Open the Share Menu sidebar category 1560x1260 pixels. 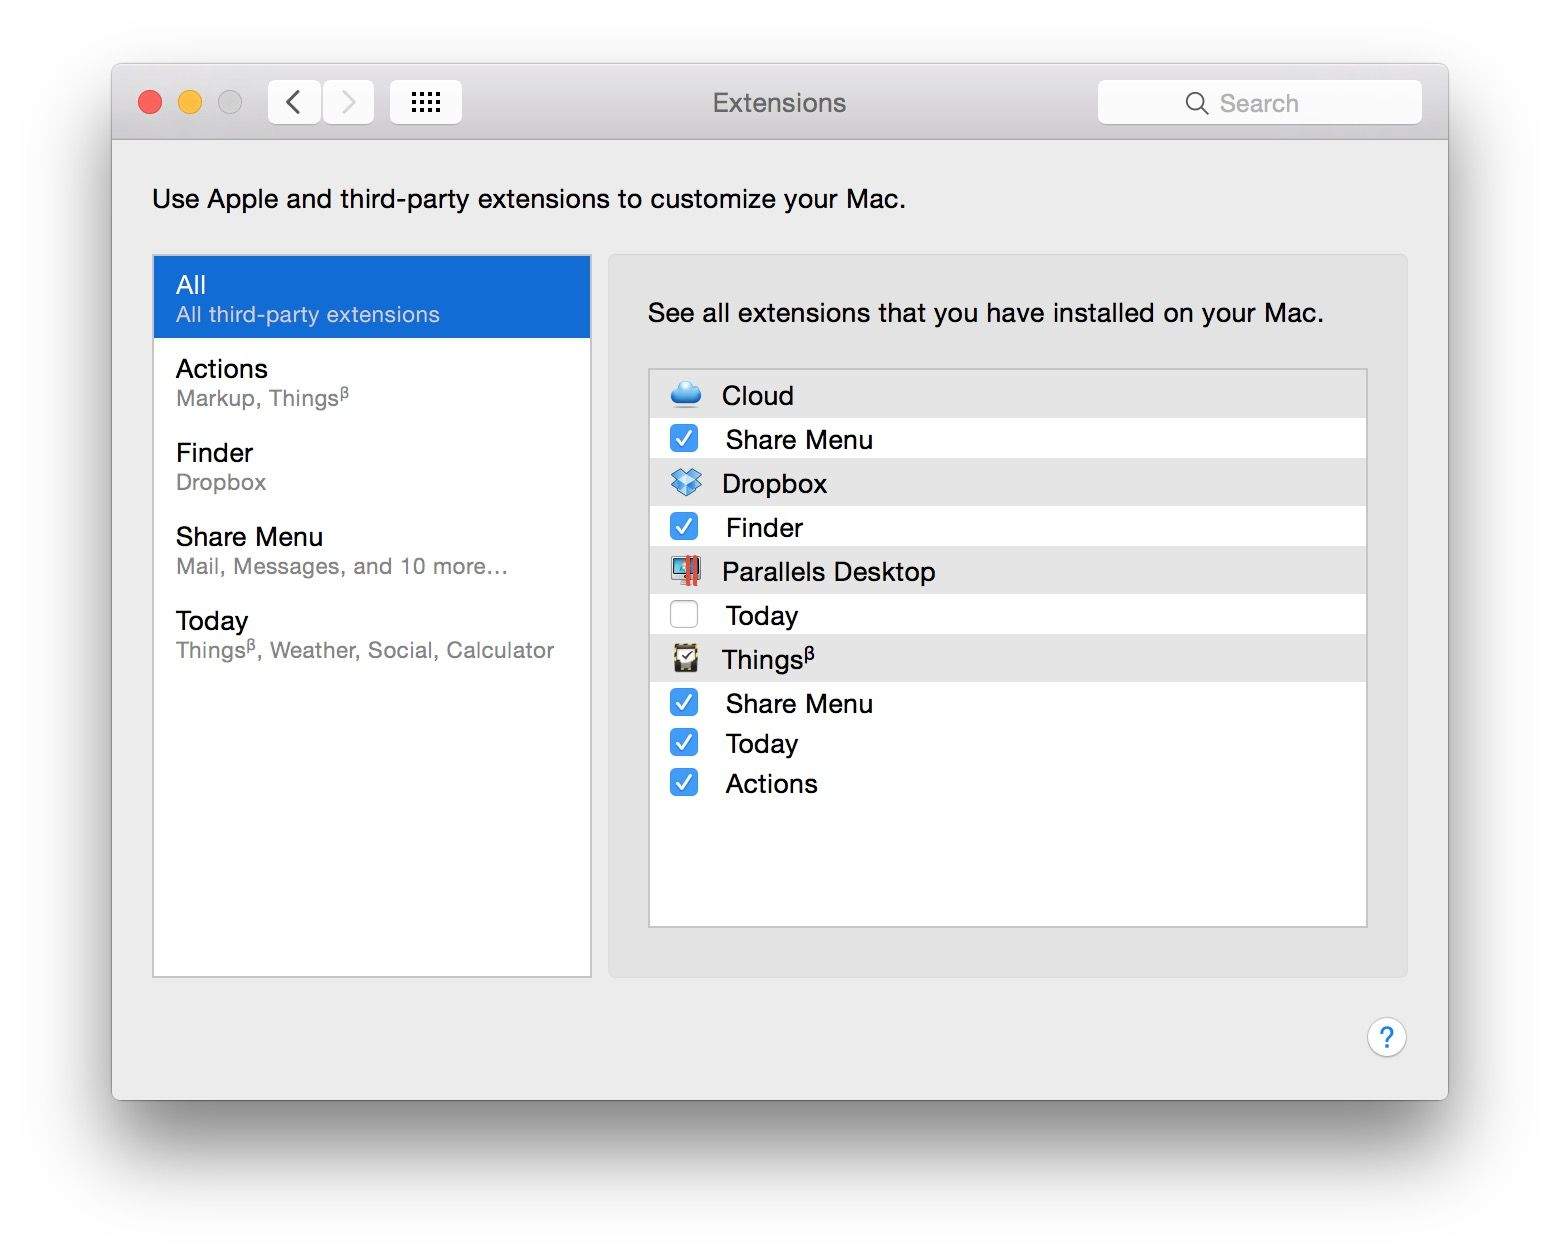coord(371,550)
